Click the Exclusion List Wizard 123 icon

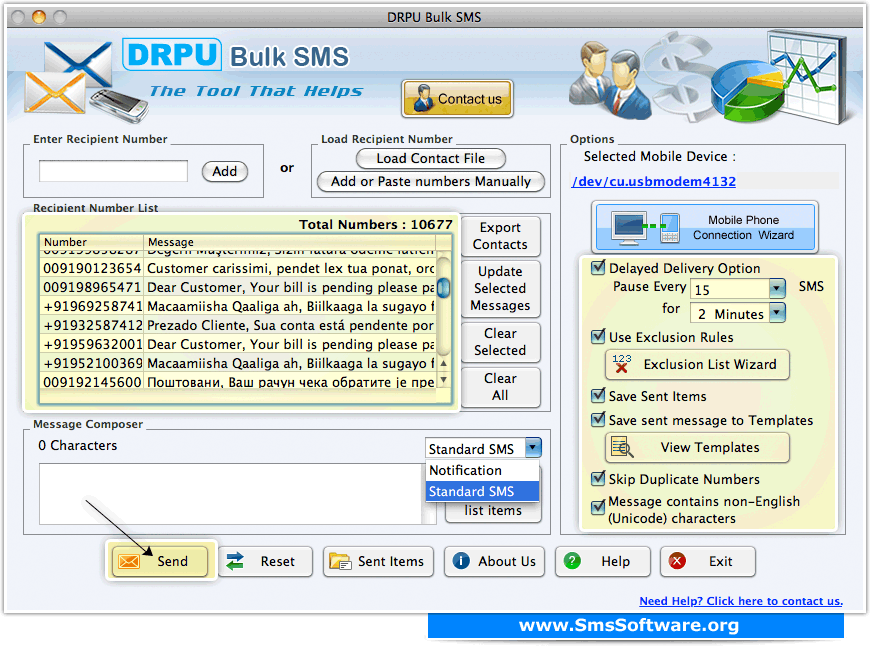click(621, 364)
